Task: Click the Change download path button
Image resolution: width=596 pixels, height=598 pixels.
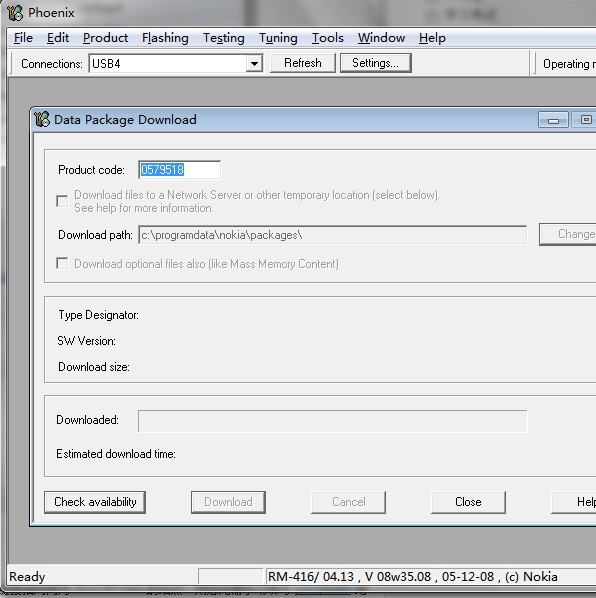Action: click(x=568, y=234)
